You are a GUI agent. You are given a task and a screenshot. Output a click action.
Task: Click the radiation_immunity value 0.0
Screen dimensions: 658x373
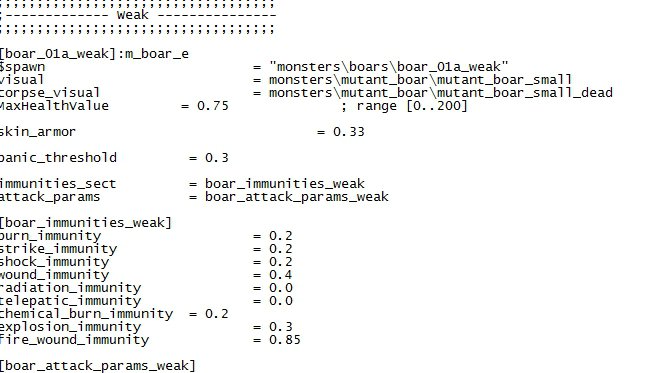click(x=281, y=288)
